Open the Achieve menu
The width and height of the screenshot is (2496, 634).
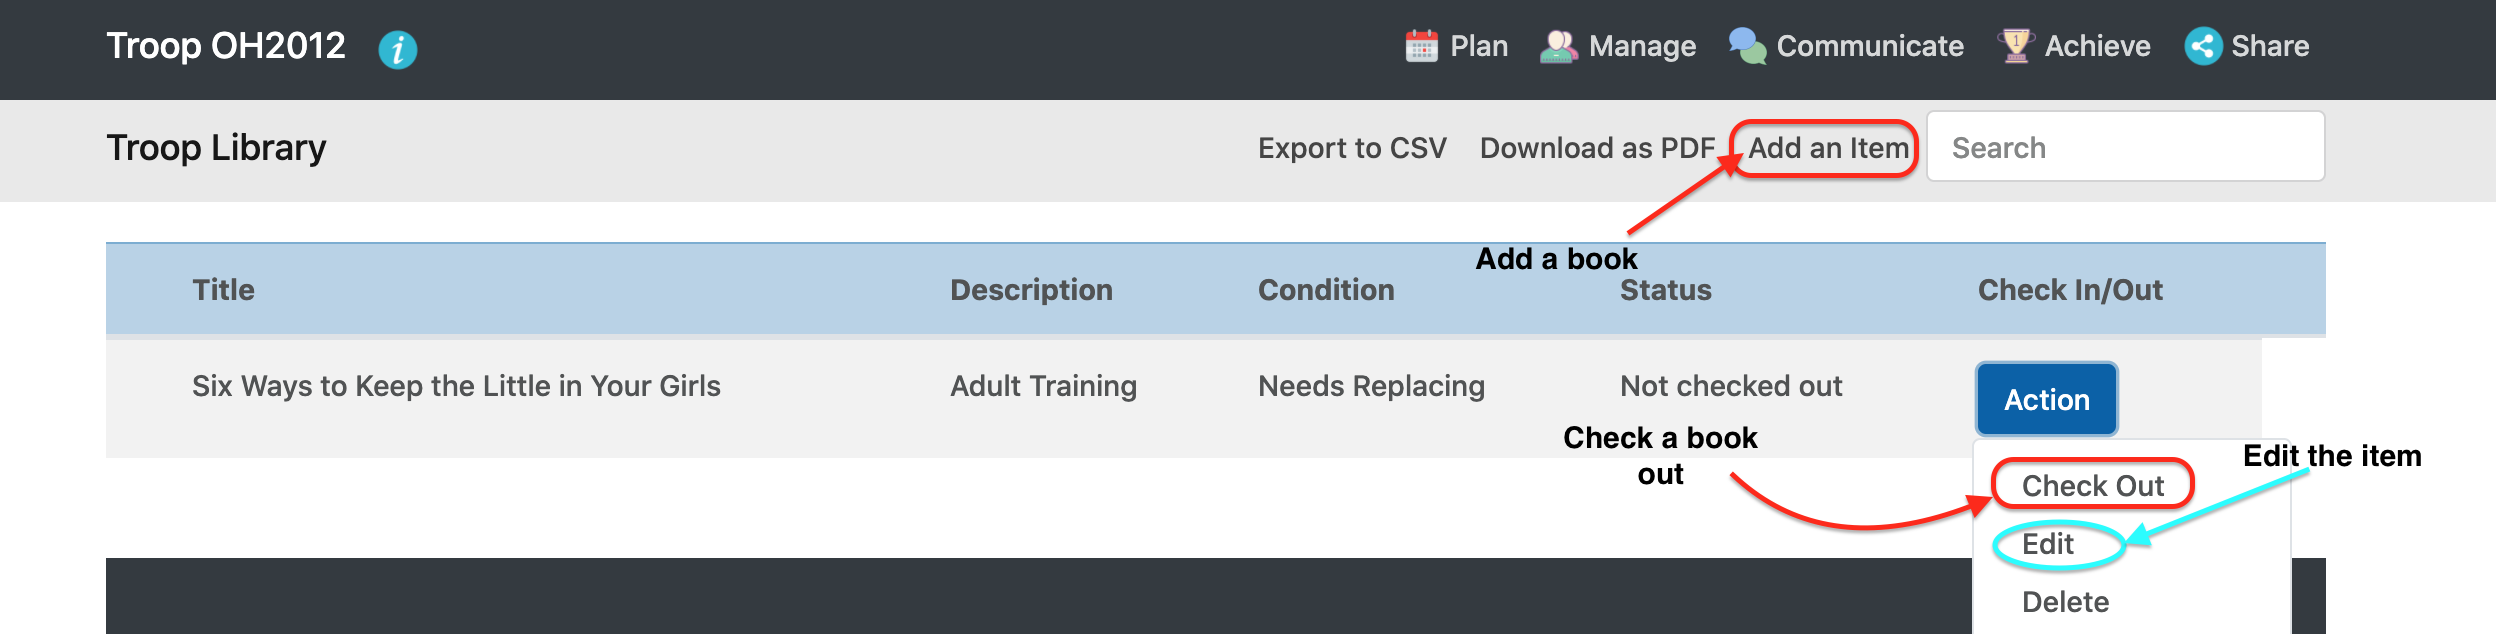[x=2097, y=46]
